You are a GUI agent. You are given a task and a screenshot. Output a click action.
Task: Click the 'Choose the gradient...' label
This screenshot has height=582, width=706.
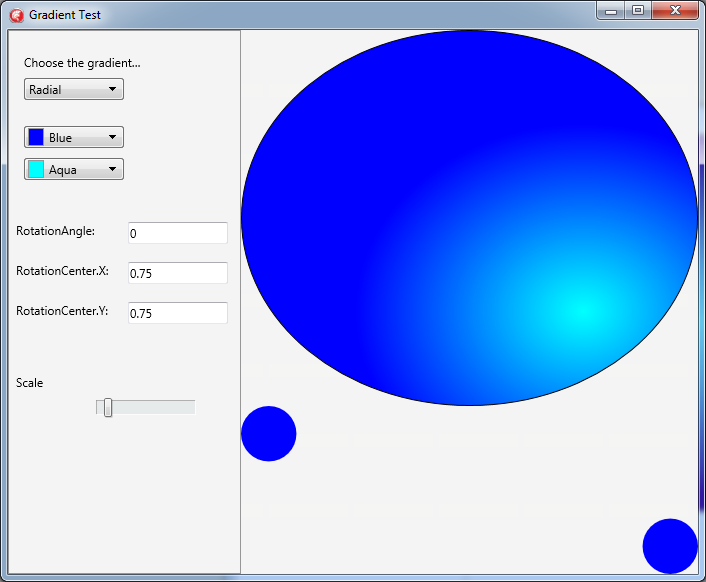click(82, 63)
